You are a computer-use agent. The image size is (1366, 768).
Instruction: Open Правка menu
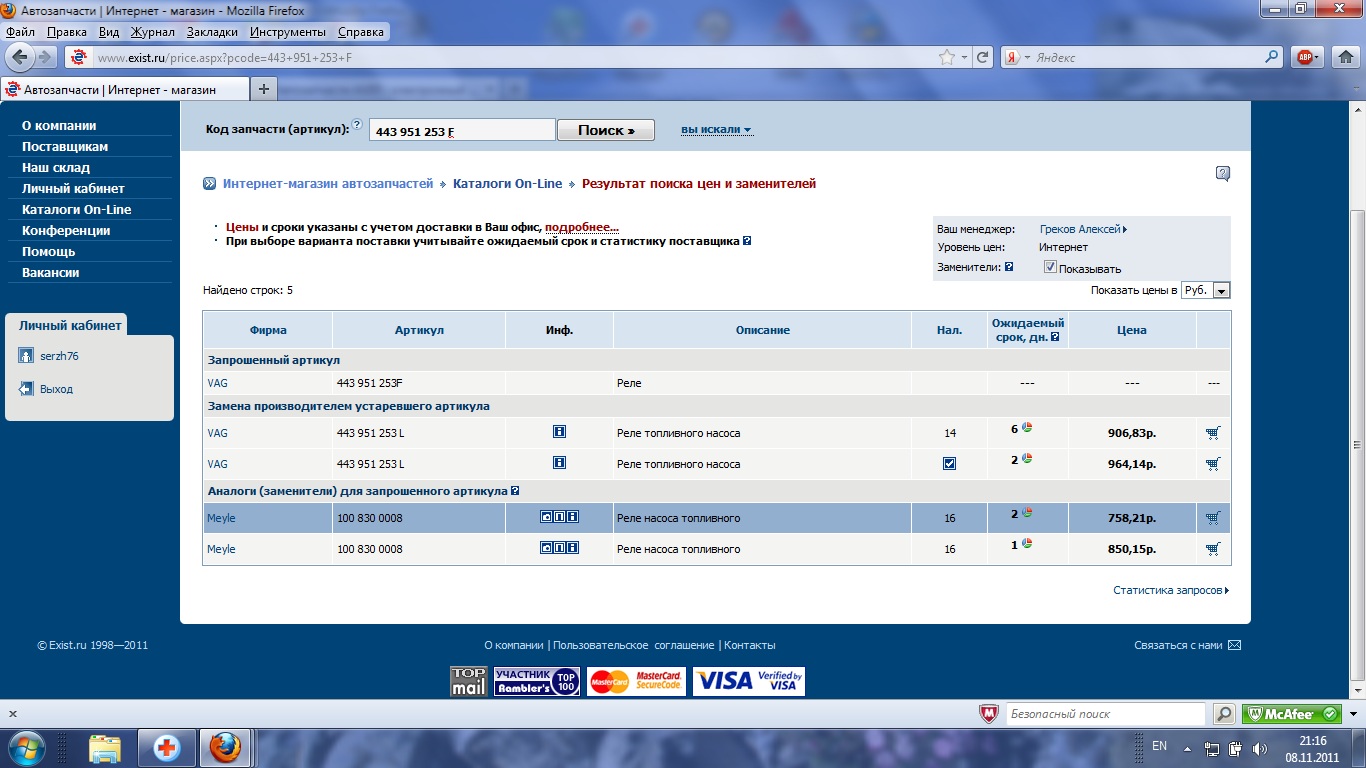pyautogui.click(x=67, y=32)
